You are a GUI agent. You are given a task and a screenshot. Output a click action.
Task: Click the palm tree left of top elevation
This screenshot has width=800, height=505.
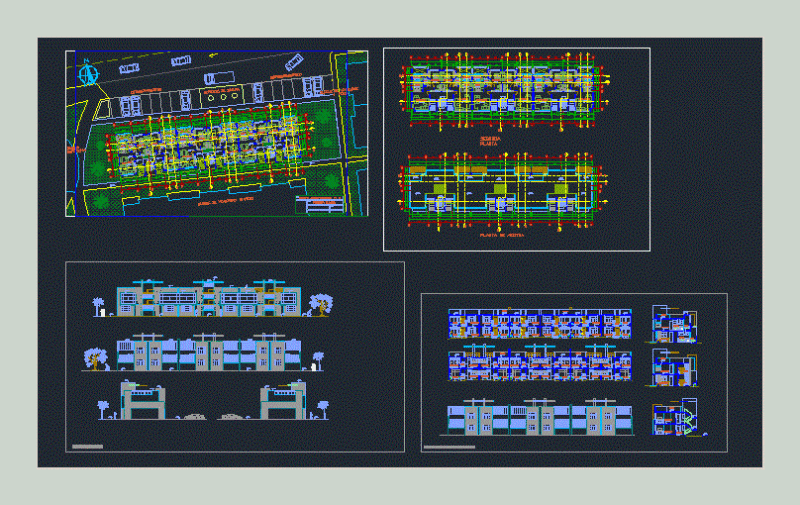pyautogui.click(x=97, y=307)
